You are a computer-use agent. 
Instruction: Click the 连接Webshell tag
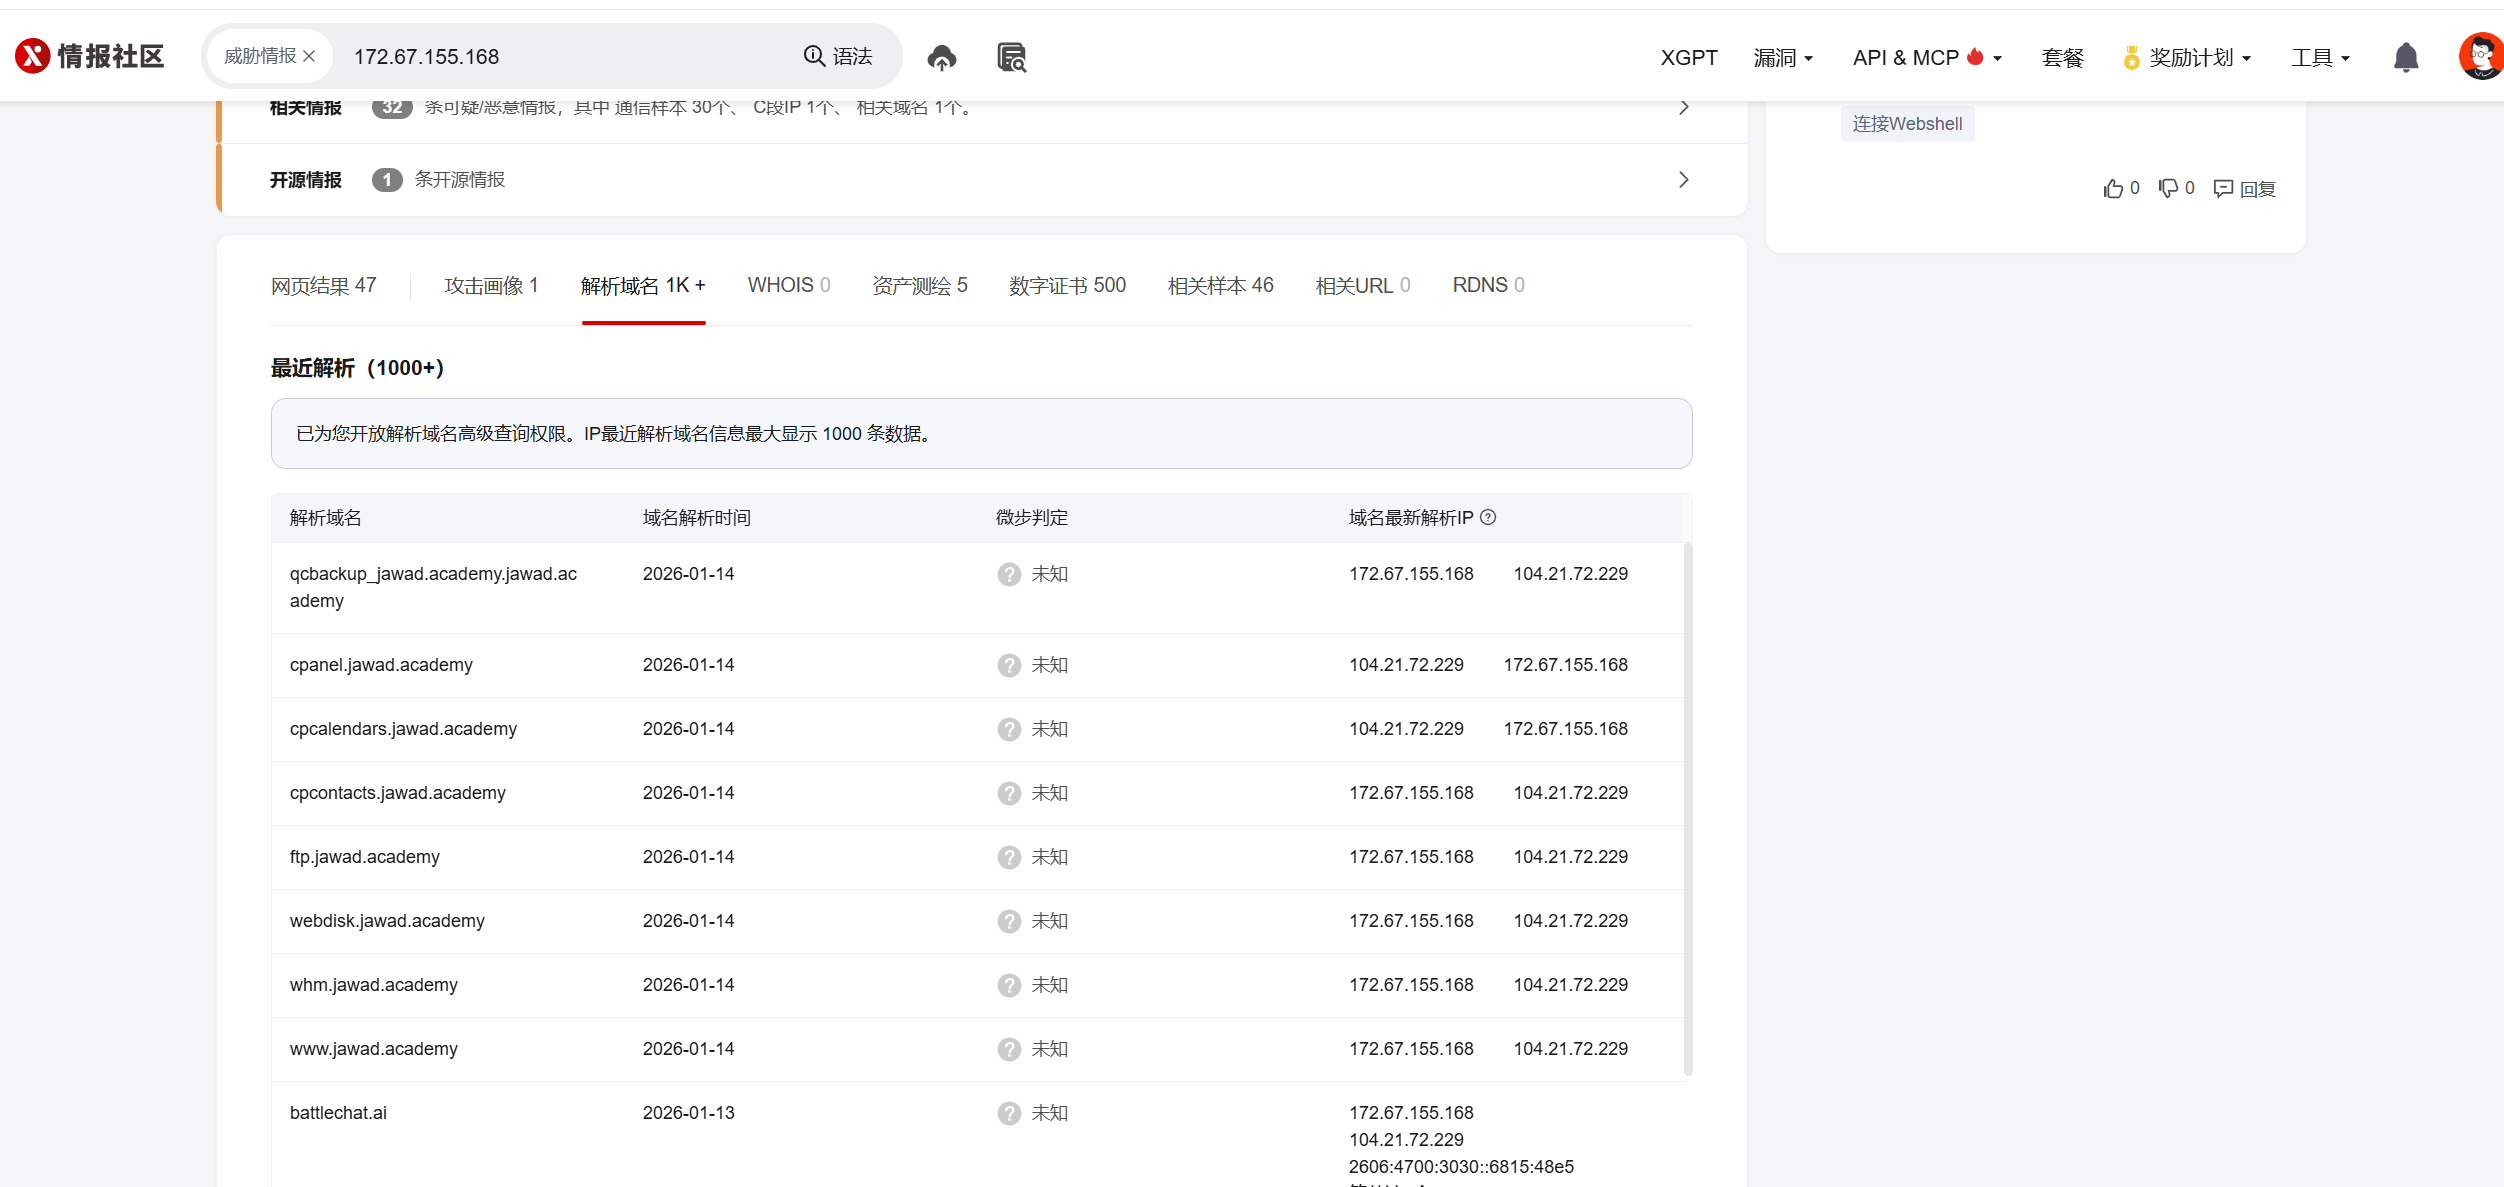pos(1906,124)
